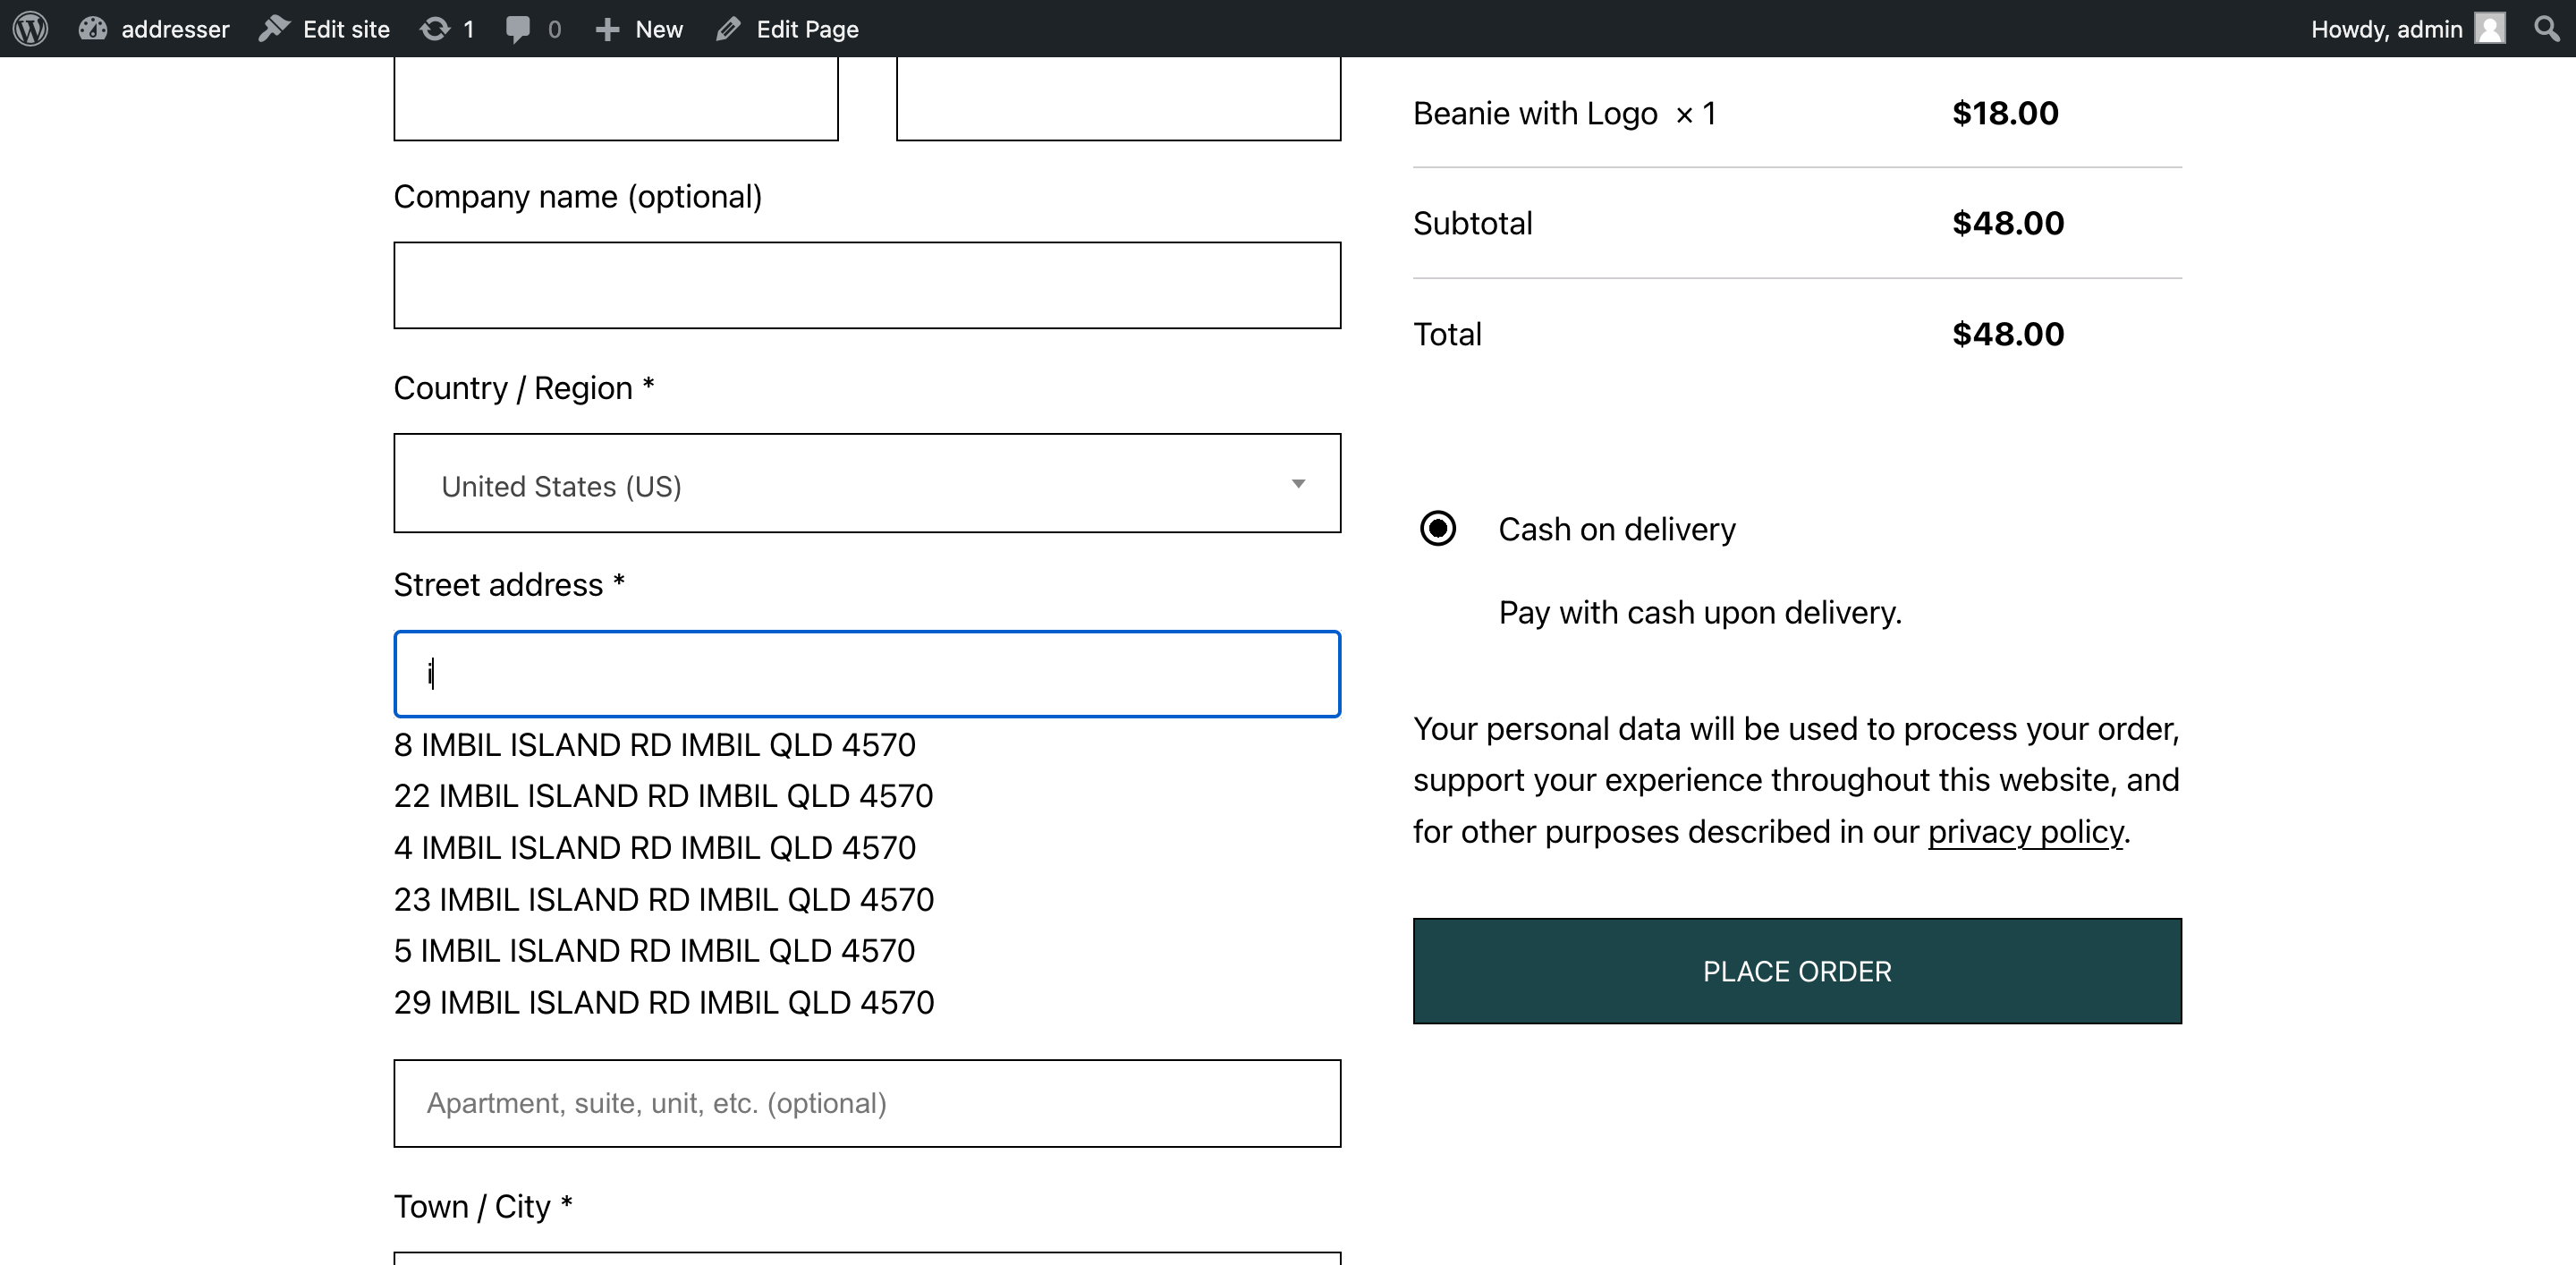This screenshot has height=1265, width=2576.
Task: Focus the Company name input field
Action: (867, 285)
